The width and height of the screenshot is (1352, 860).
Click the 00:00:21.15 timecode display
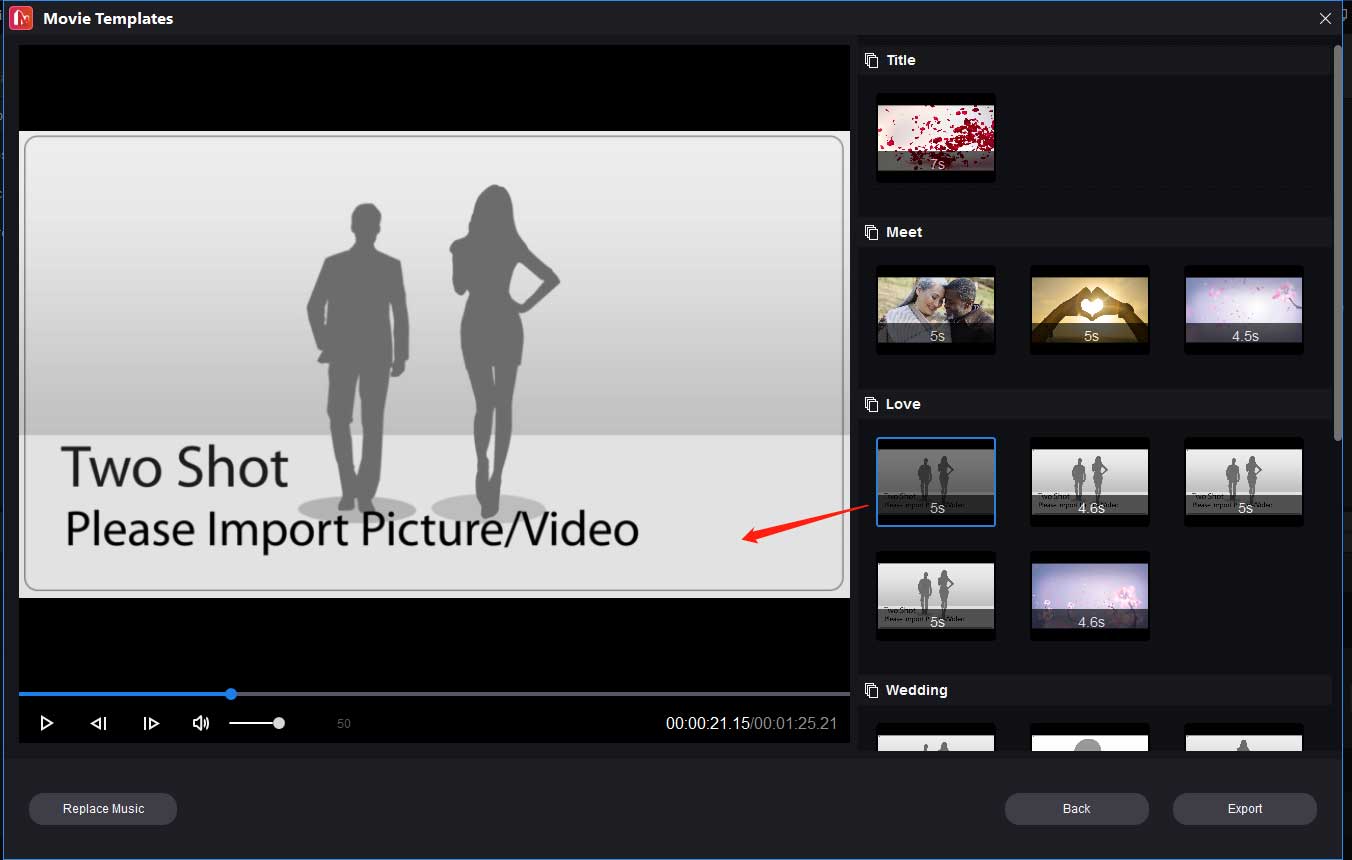708,724
